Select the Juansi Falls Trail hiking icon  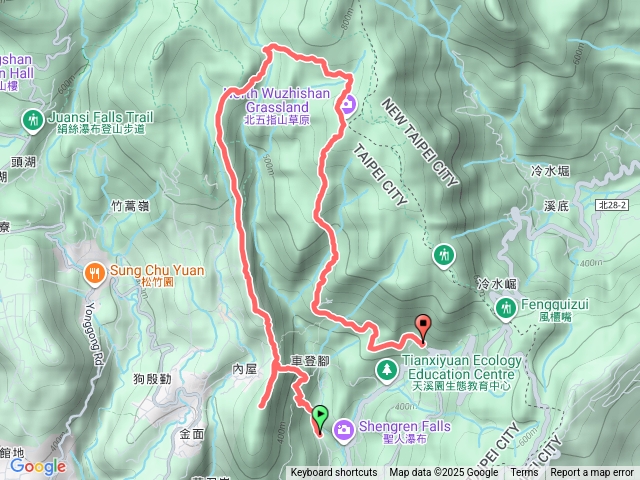33,121
